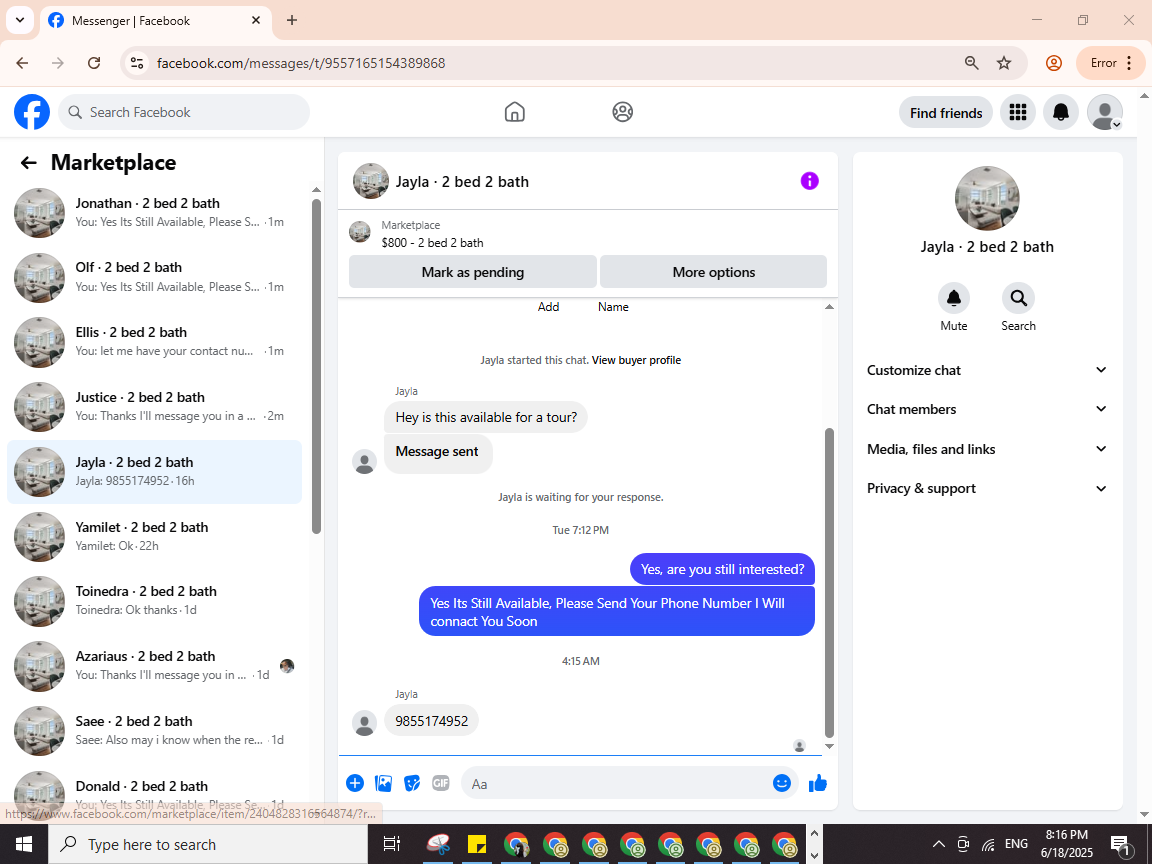
Task: Click the large Jayla listing thumbnail
Action: 987,198
